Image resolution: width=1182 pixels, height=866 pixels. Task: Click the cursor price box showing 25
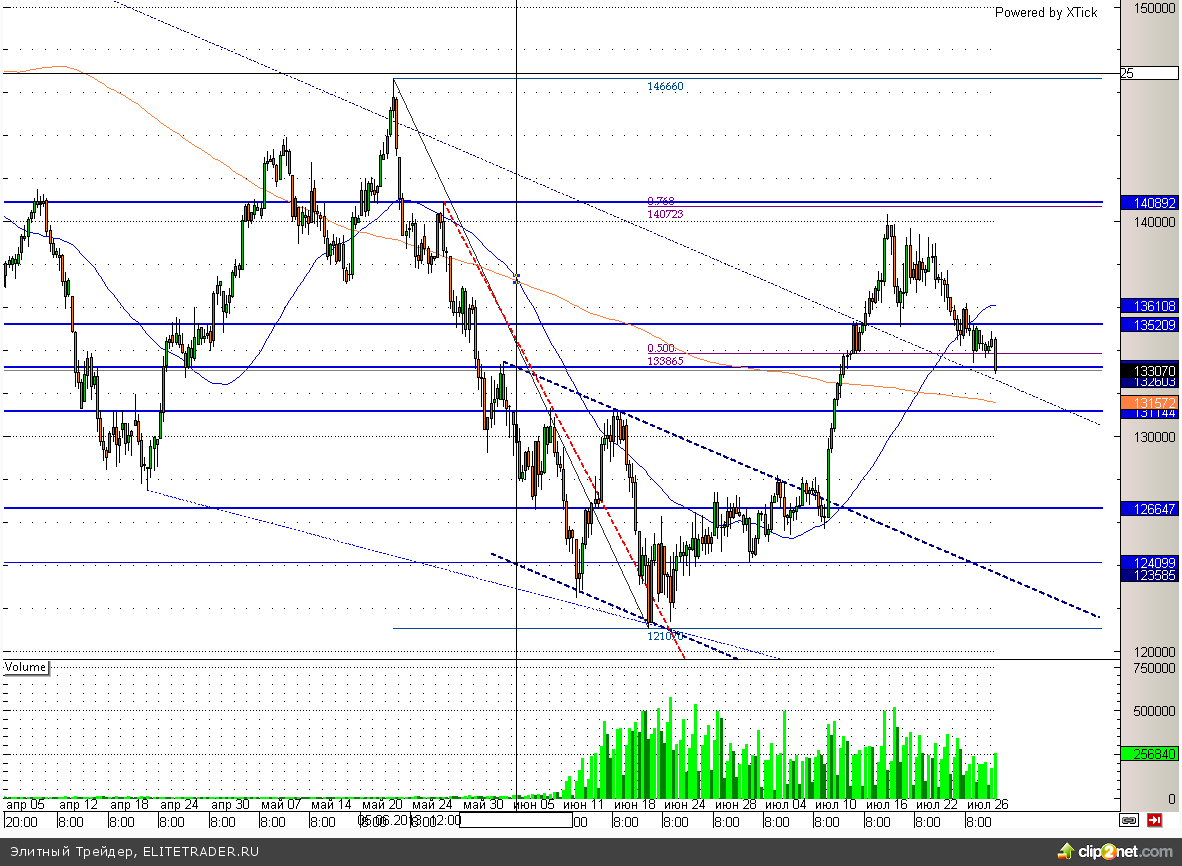coord(1148,73)
